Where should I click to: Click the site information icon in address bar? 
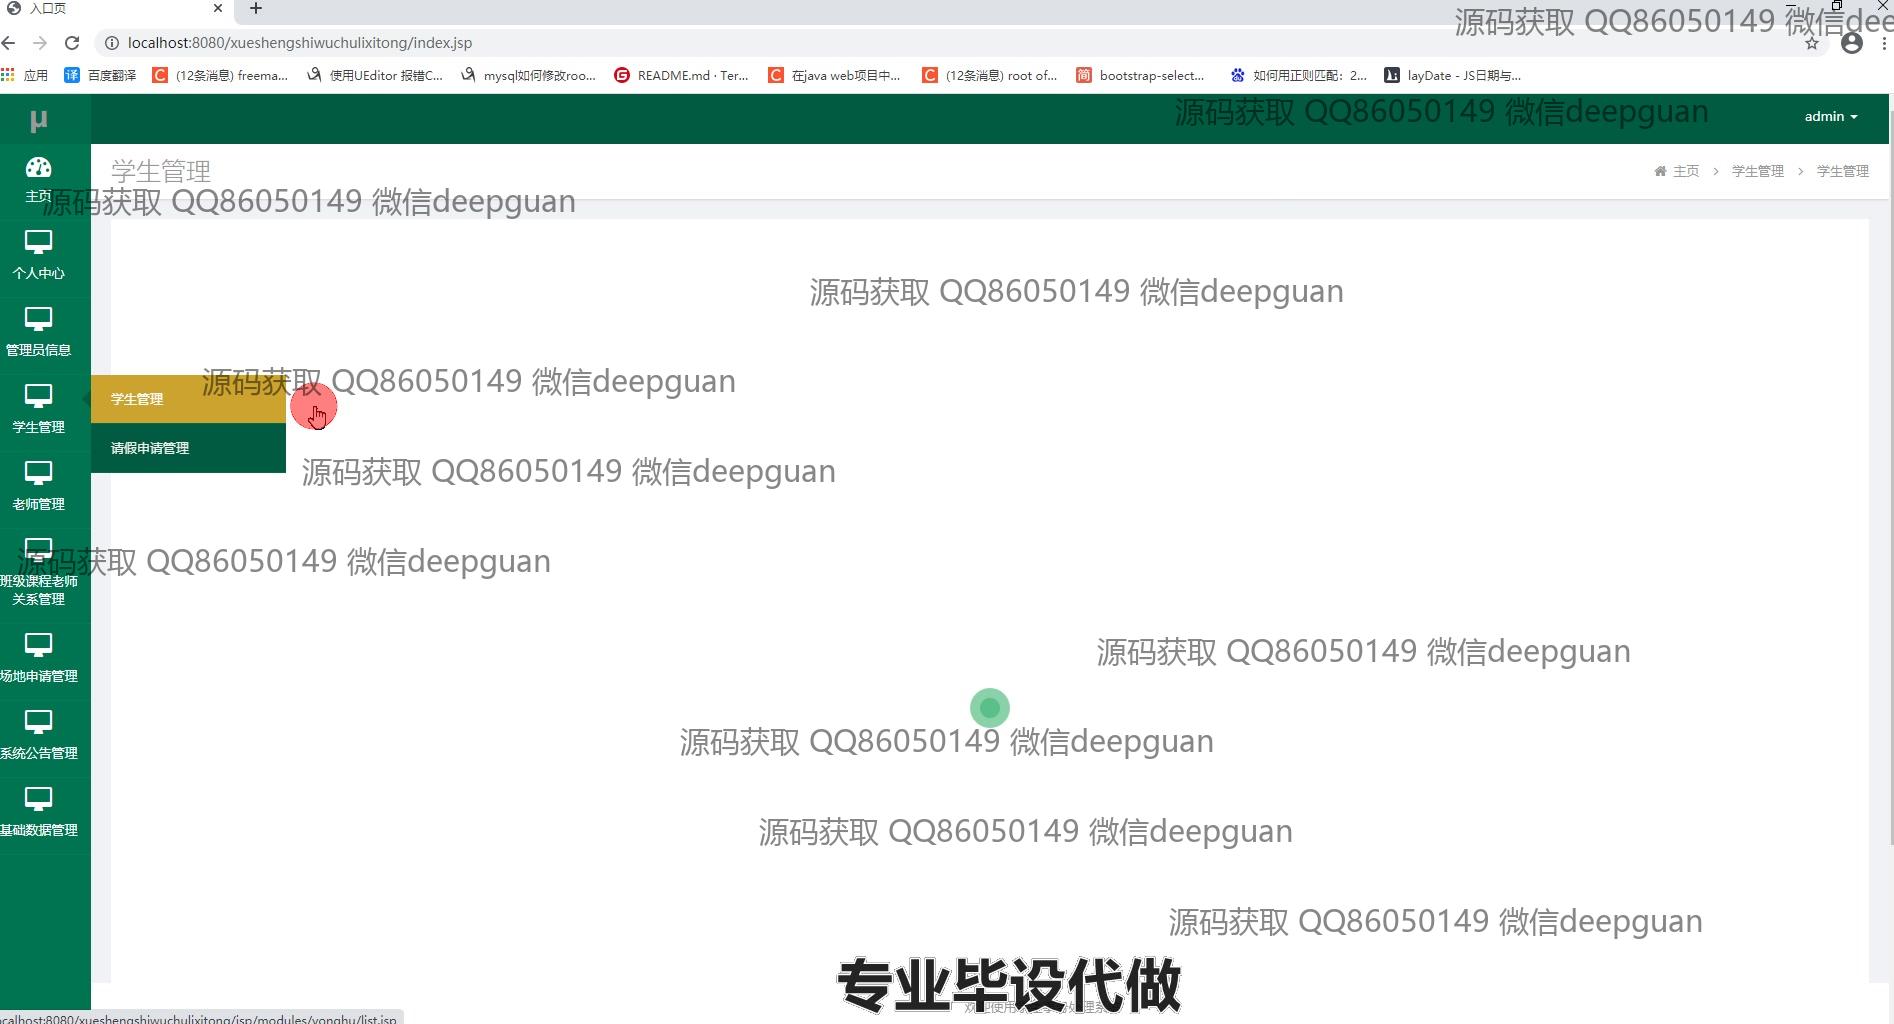pyautogui.click(x=112, y=43)
